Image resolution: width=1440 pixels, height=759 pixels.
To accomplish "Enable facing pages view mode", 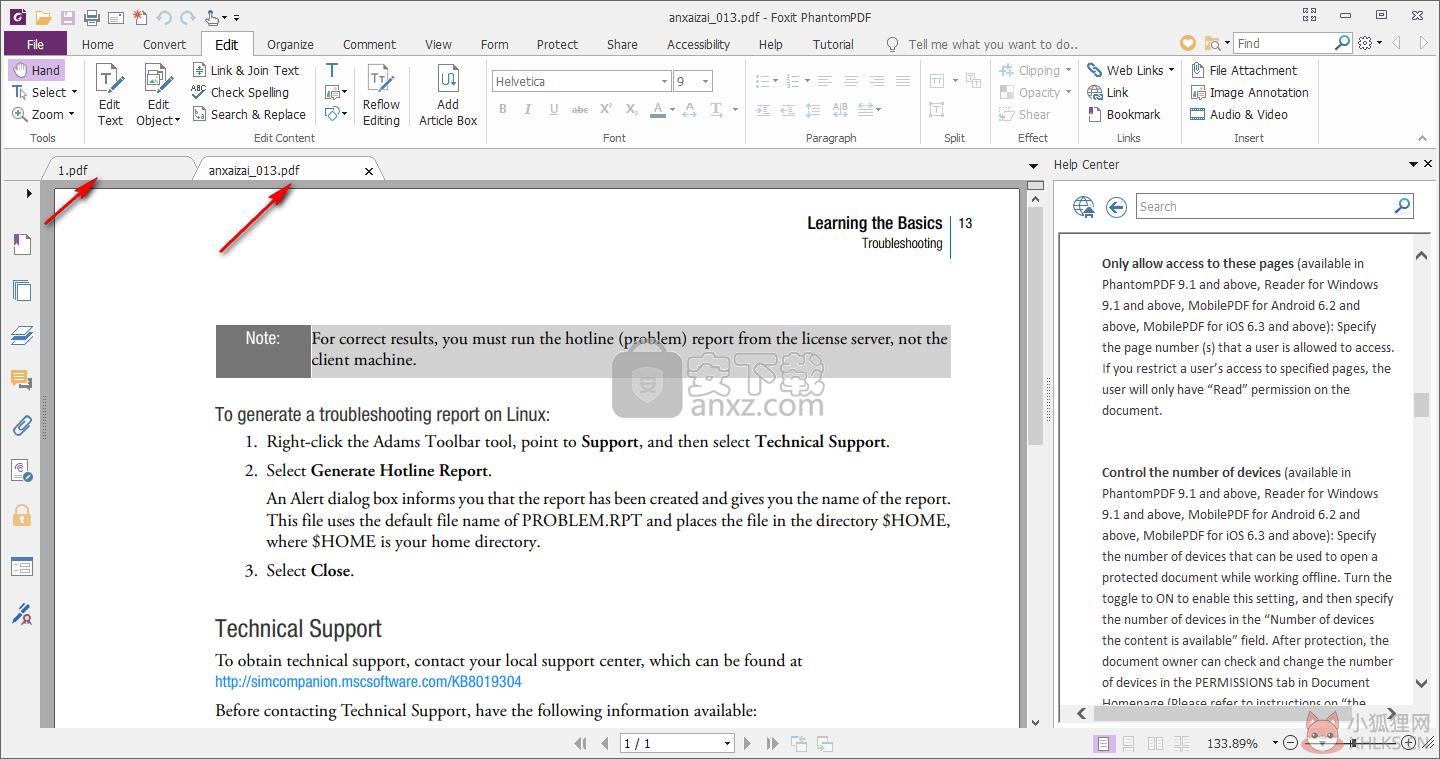I will click(x=1155, y=743).
